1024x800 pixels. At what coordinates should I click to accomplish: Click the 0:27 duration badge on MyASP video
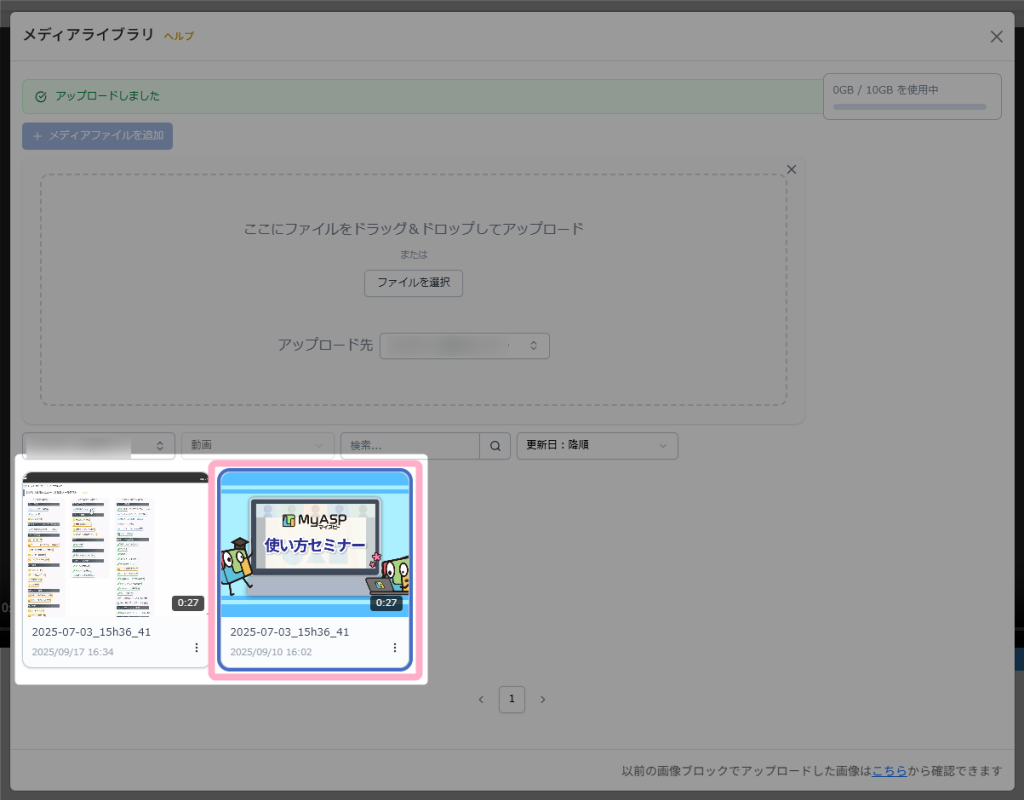(x=385, y=603)
